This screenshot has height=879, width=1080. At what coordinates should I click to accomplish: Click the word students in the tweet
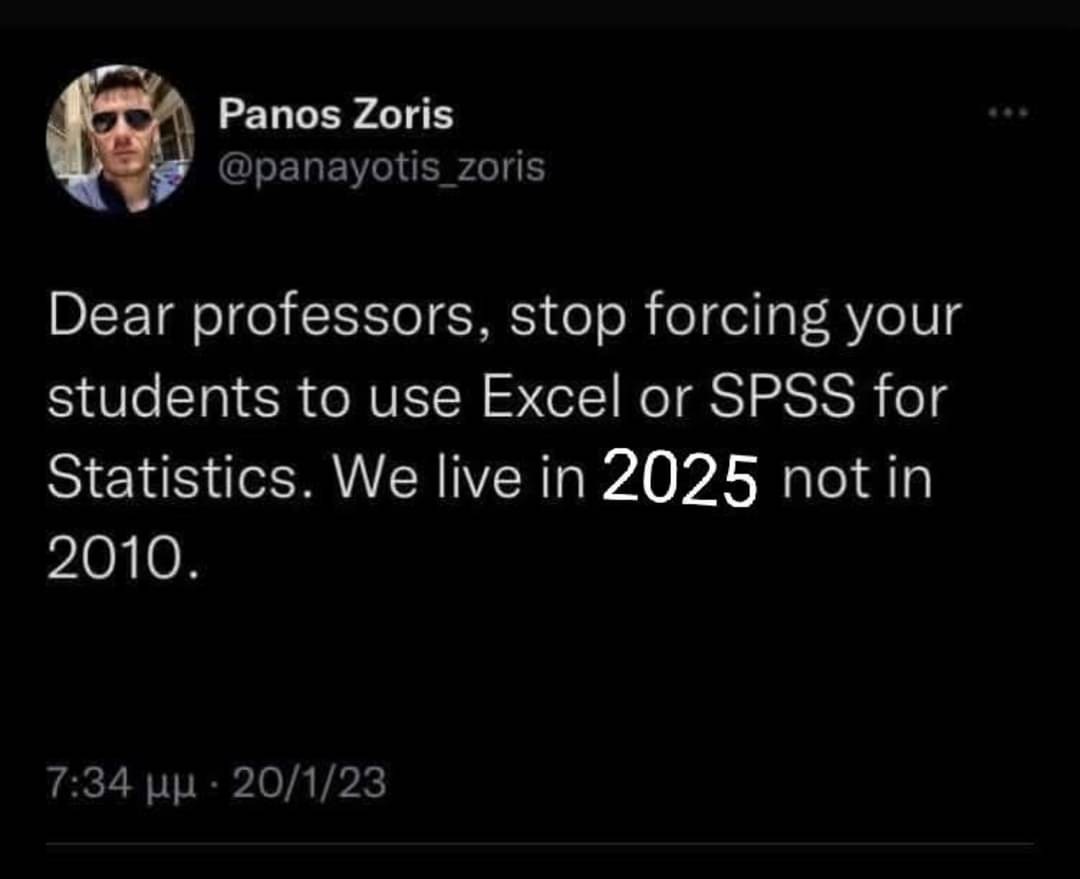click(x=164, y=399)
